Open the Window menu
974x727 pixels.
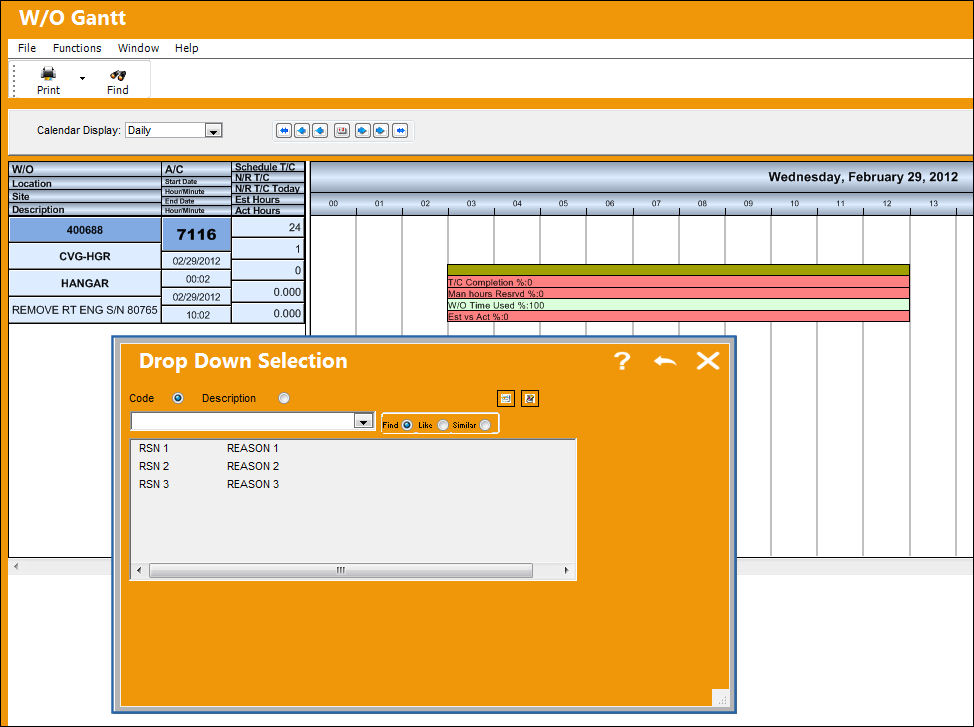(139, 48)
